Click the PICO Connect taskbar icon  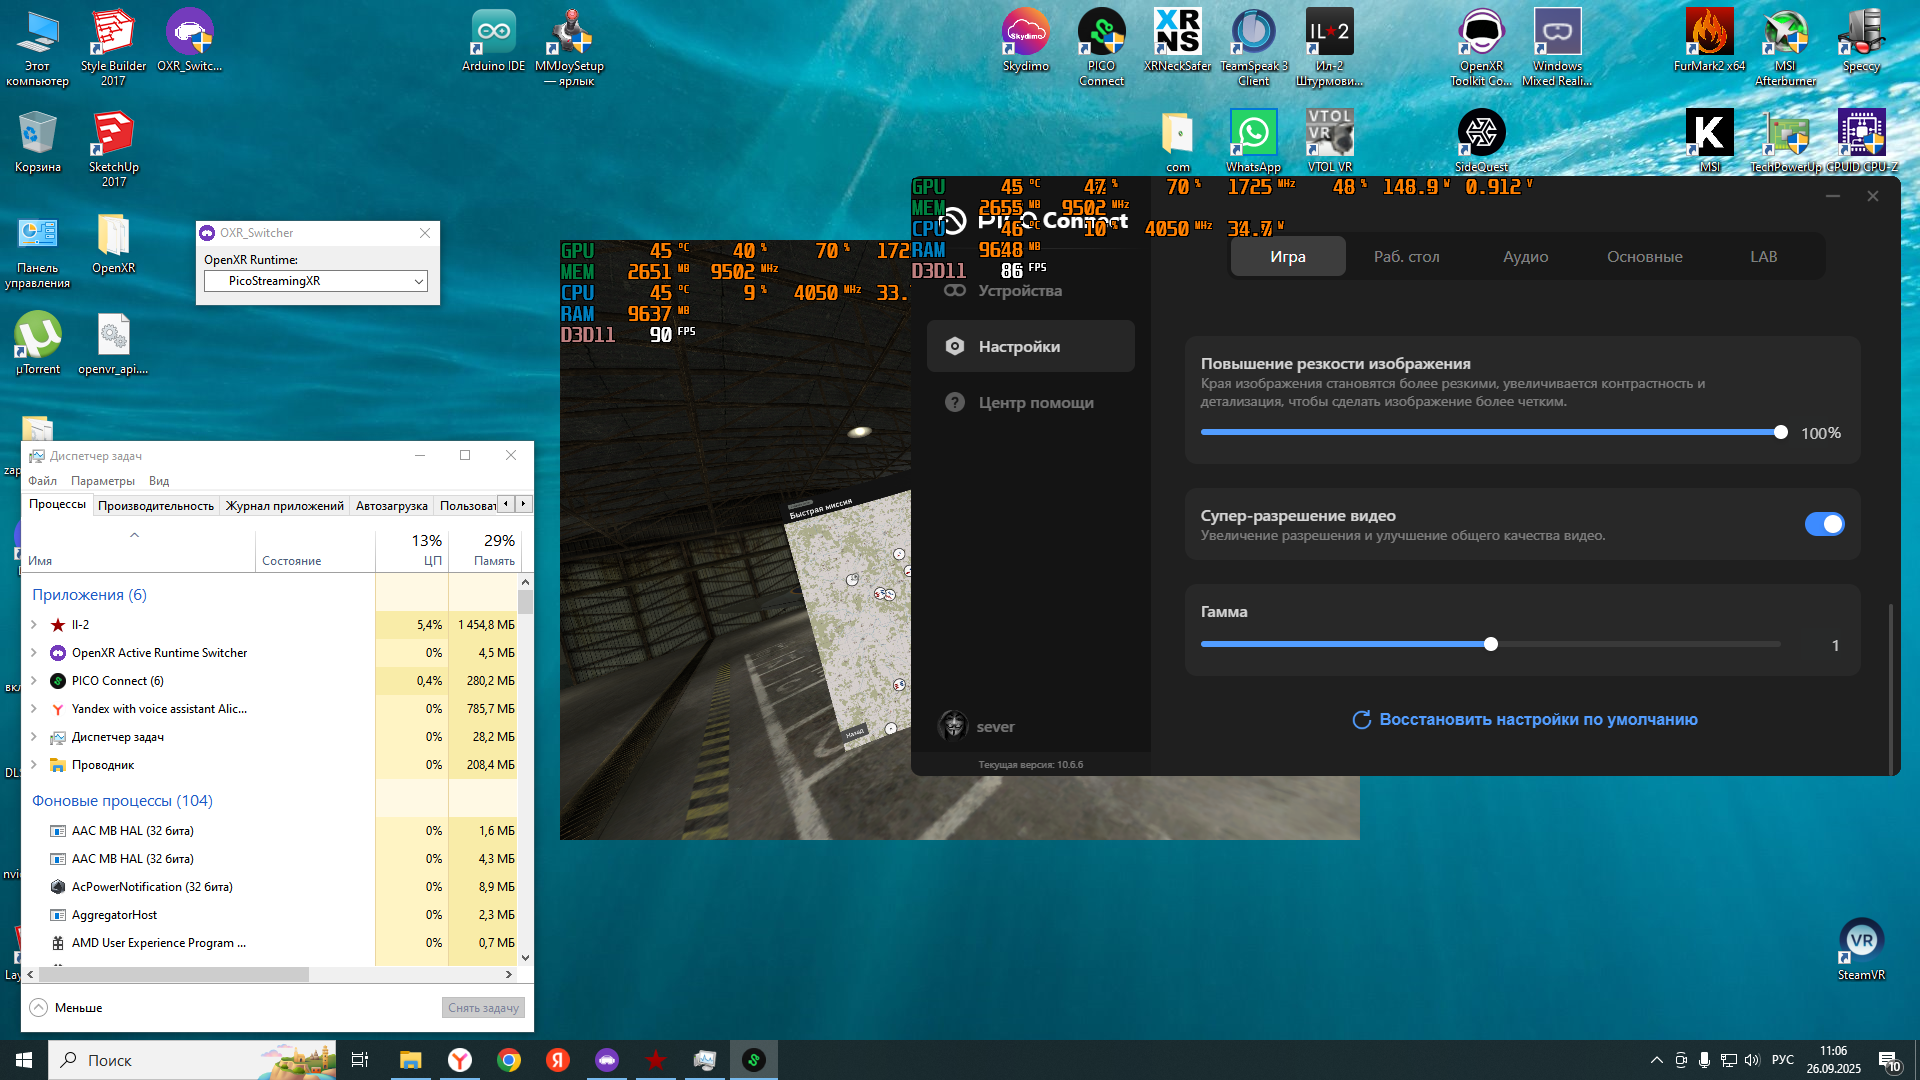(x=754, y=1060)
